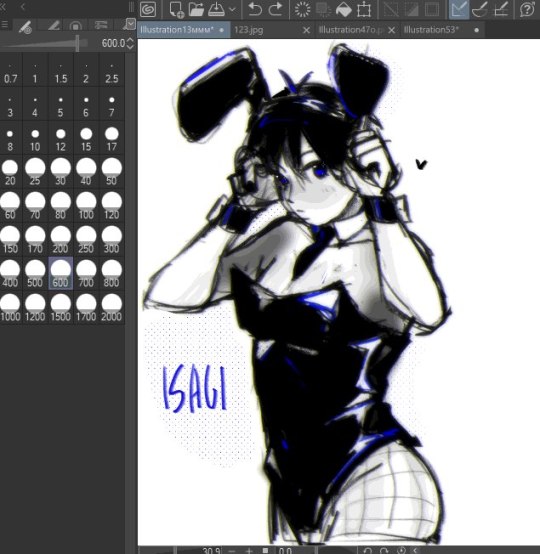Choose the 170 brush size preset
Viewport: 540px width, 554px height.
[x=35, y=240]
